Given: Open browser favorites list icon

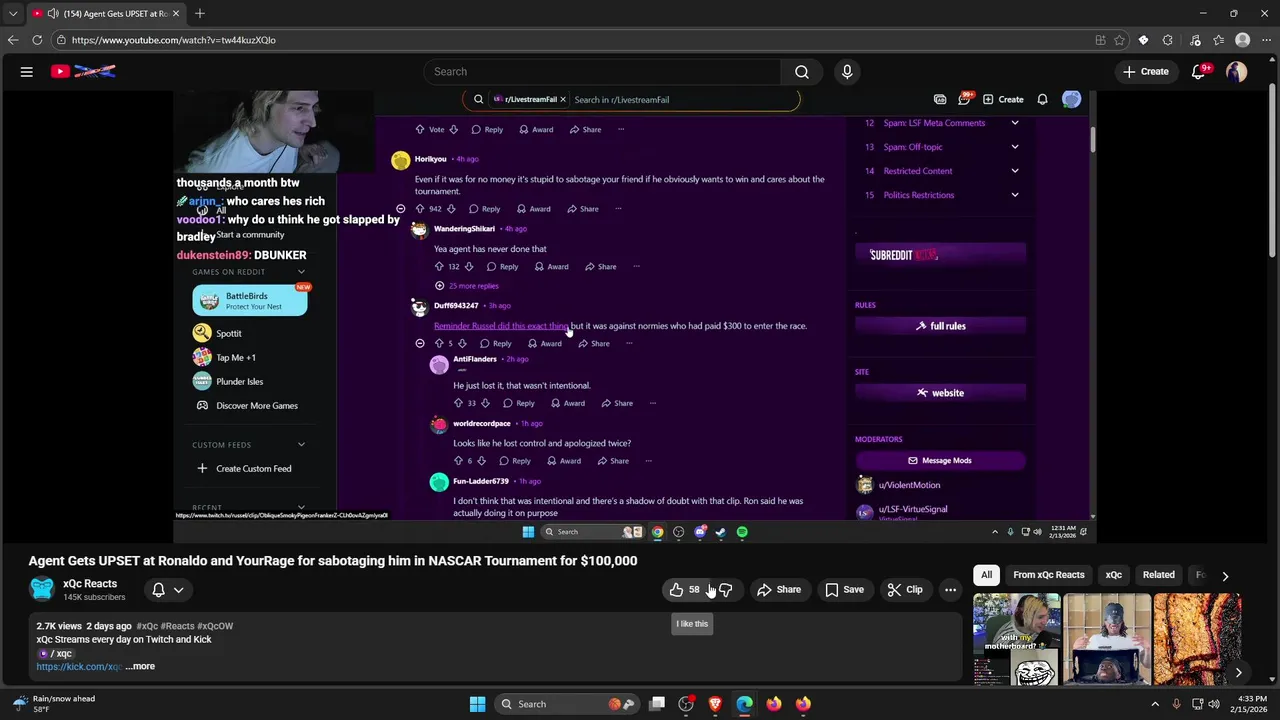Looking at the screenshot, I should click(x=1219, y=40).
